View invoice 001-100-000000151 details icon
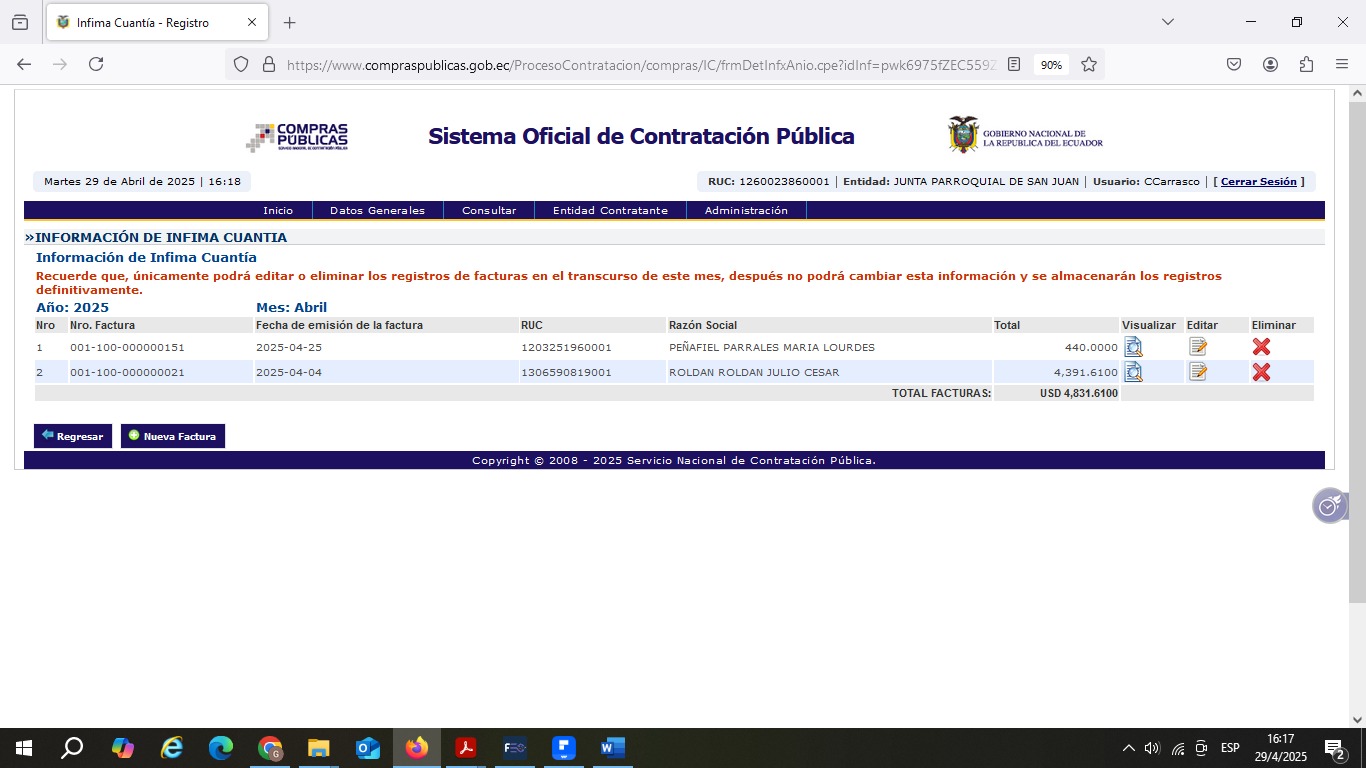The height and width of the screenshot is (768, 1366). point(1133,347)
